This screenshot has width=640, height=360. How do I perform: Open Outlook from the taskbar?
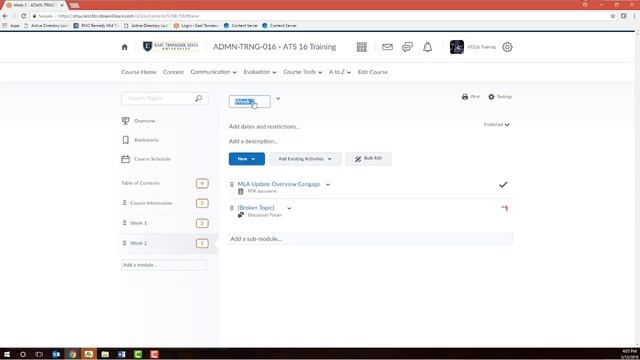coord(56,354)
